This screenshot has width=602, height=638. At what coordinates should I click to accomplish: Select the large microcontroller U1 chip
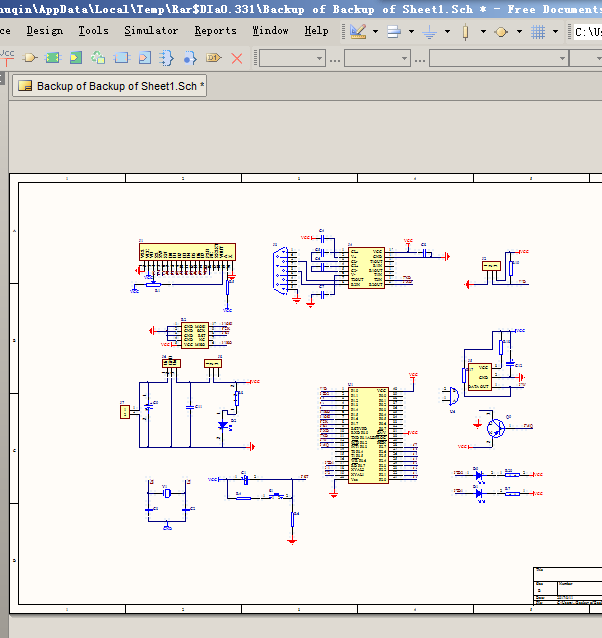368,435
